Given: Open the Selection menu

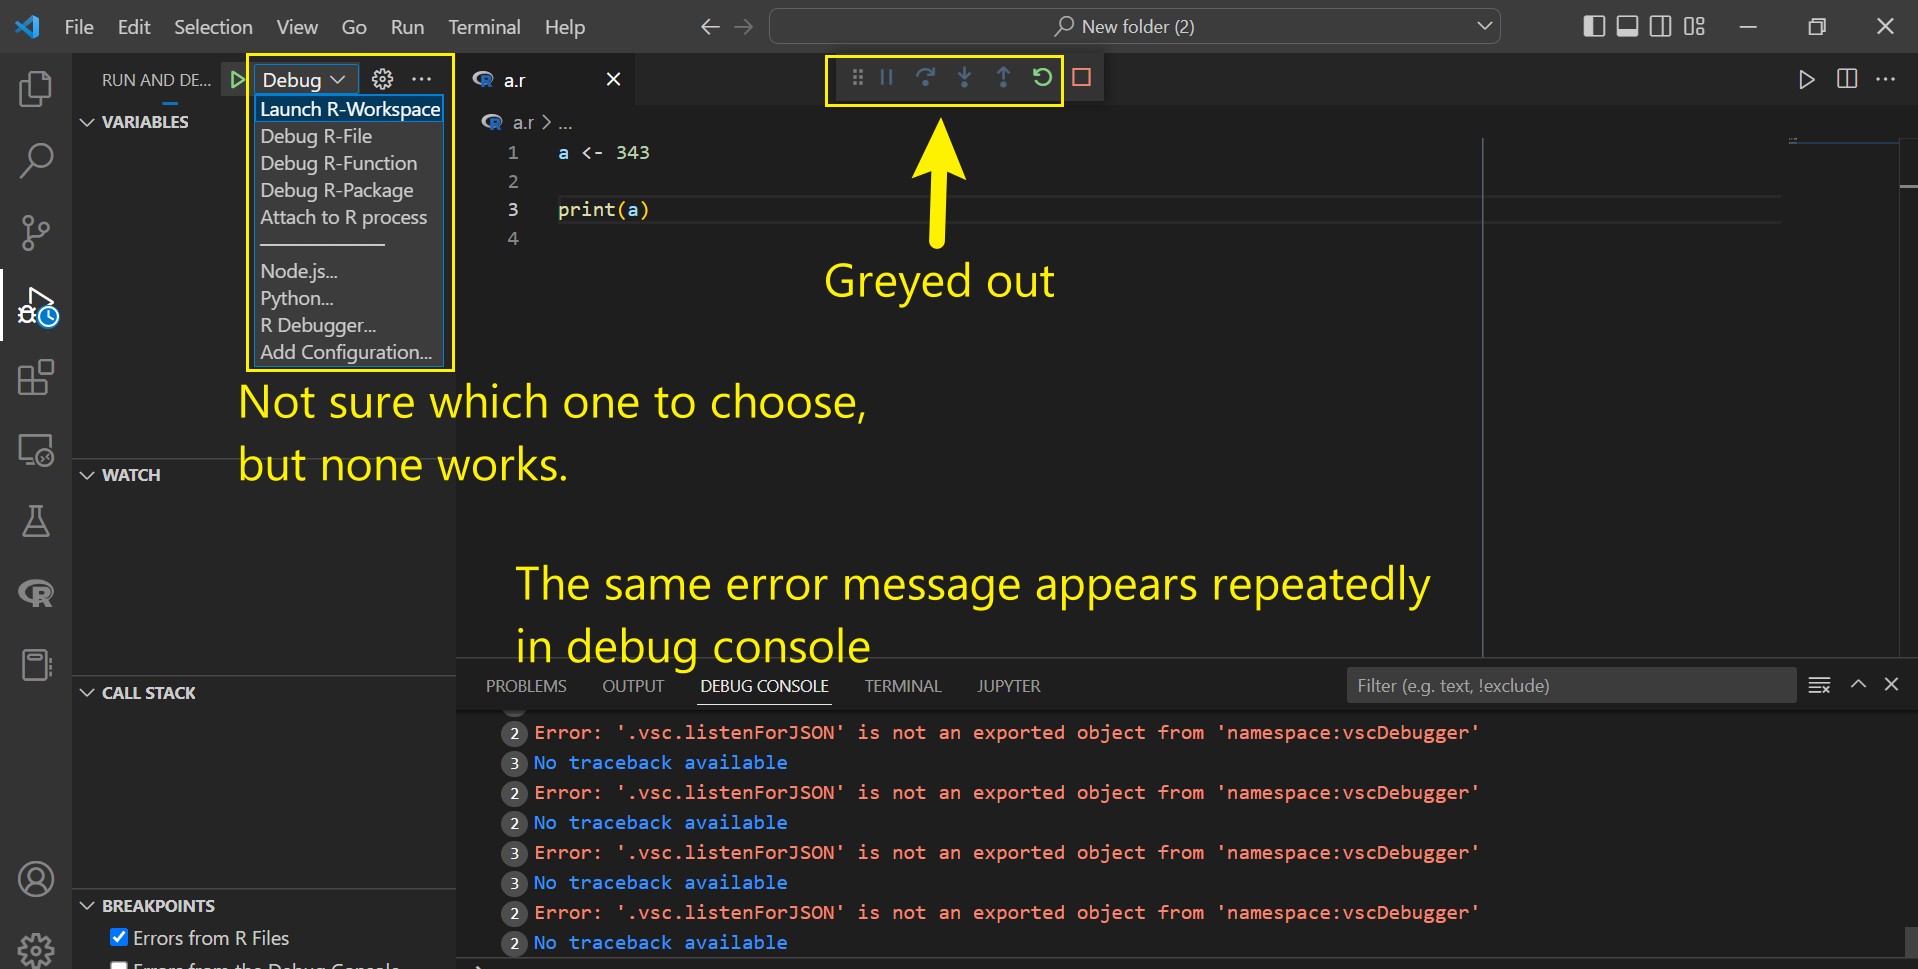Looking at the screenshot, I should point(213,27).
